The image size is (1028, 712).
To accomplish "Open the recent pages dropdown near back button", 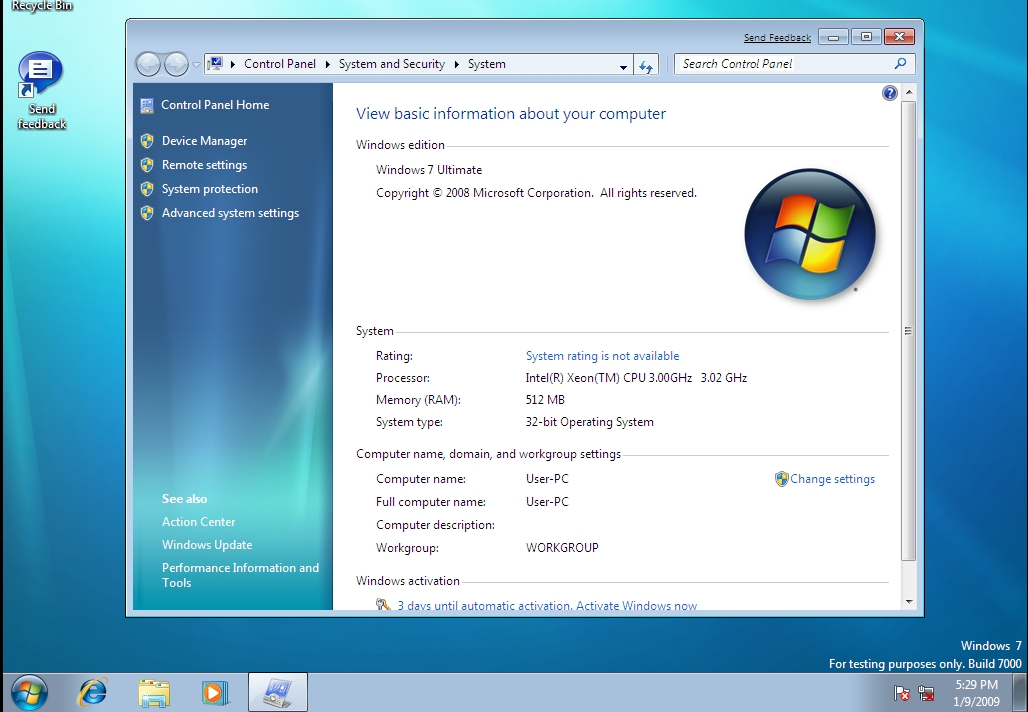I will tap(195, 63).
